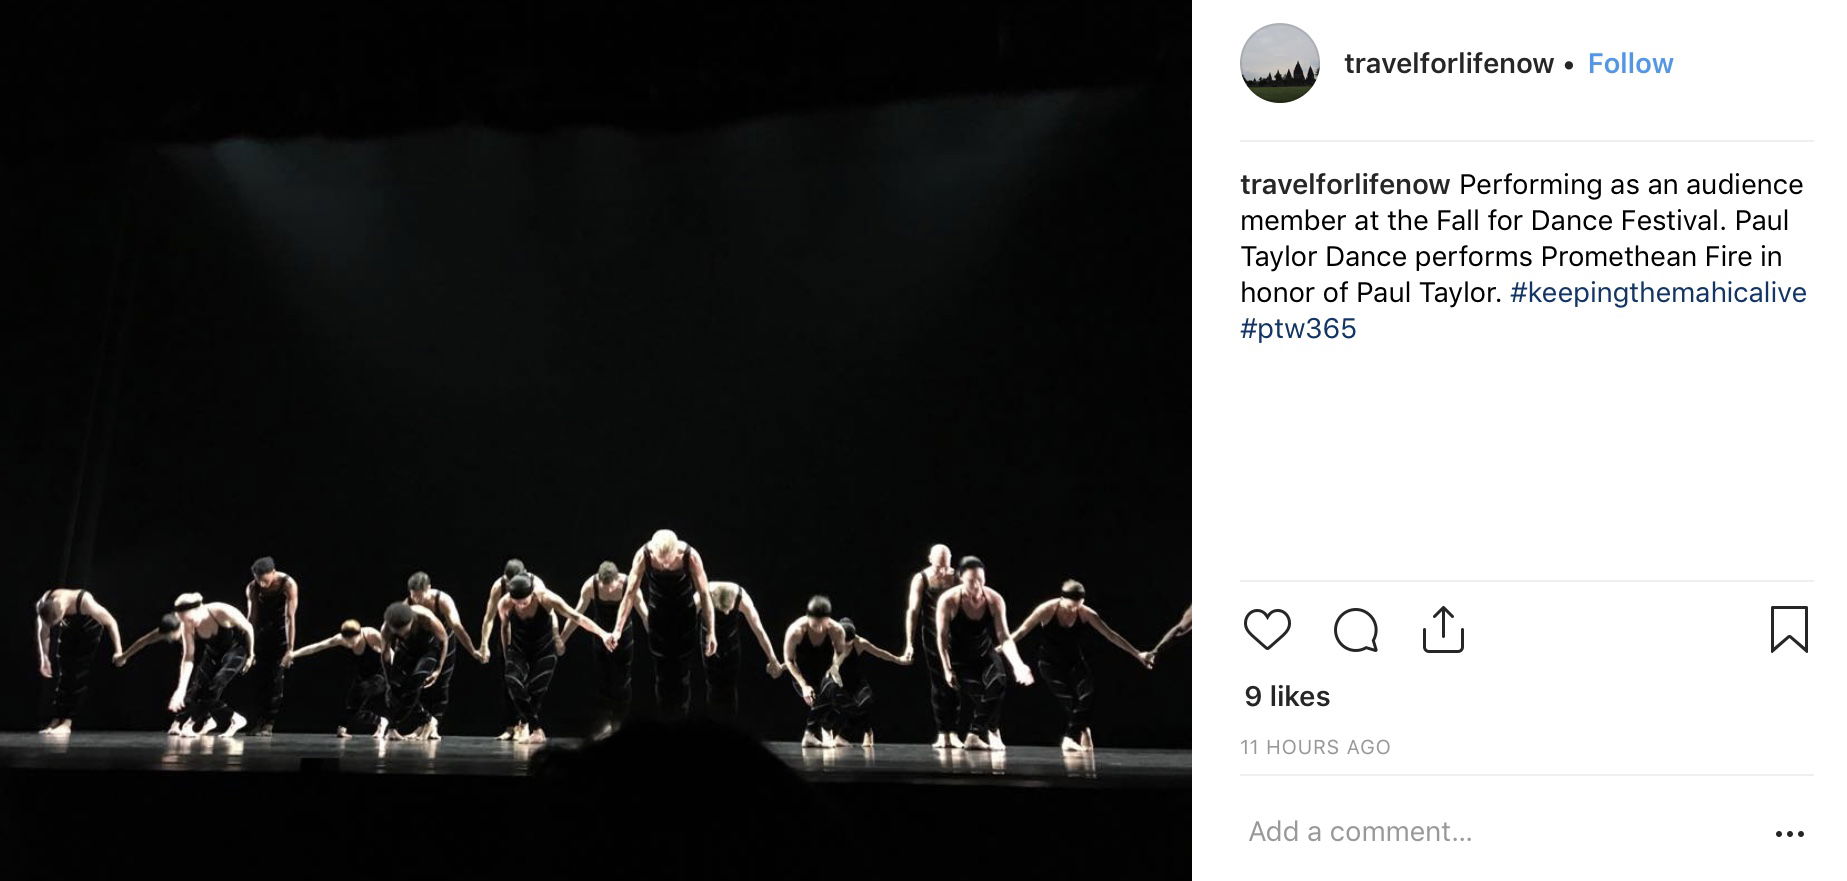Focus the Add a comment field
This screenshot has height=881, width=1847.
point(1500,832)
